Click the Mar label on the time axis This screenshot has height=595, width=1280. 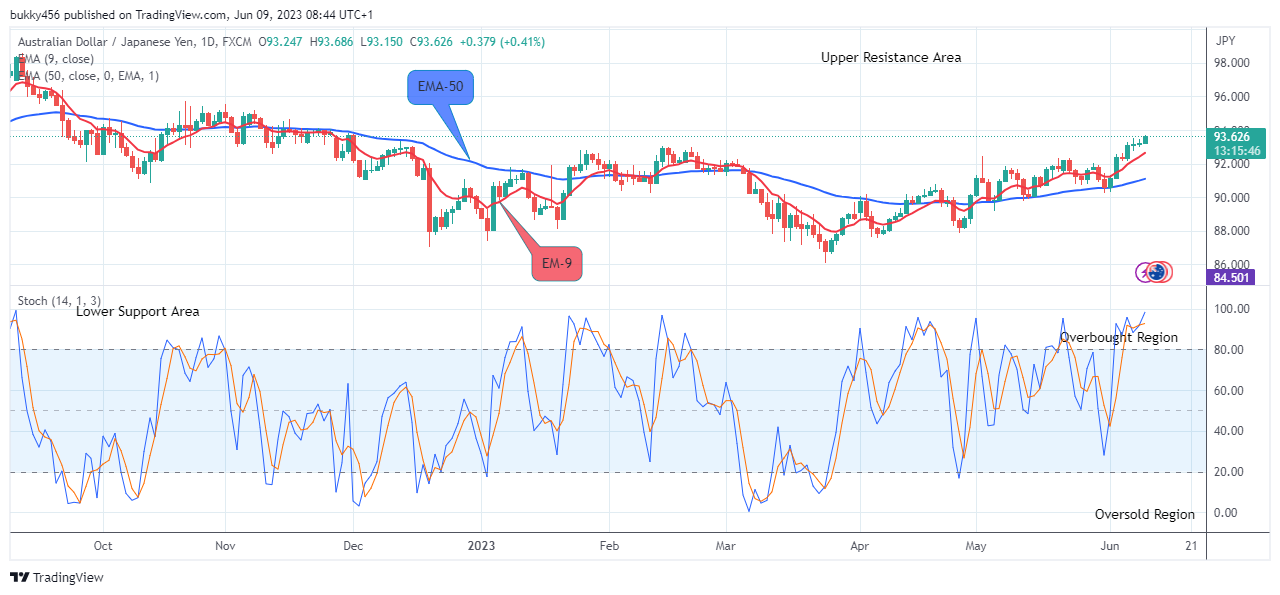click(x=727, y=546)
